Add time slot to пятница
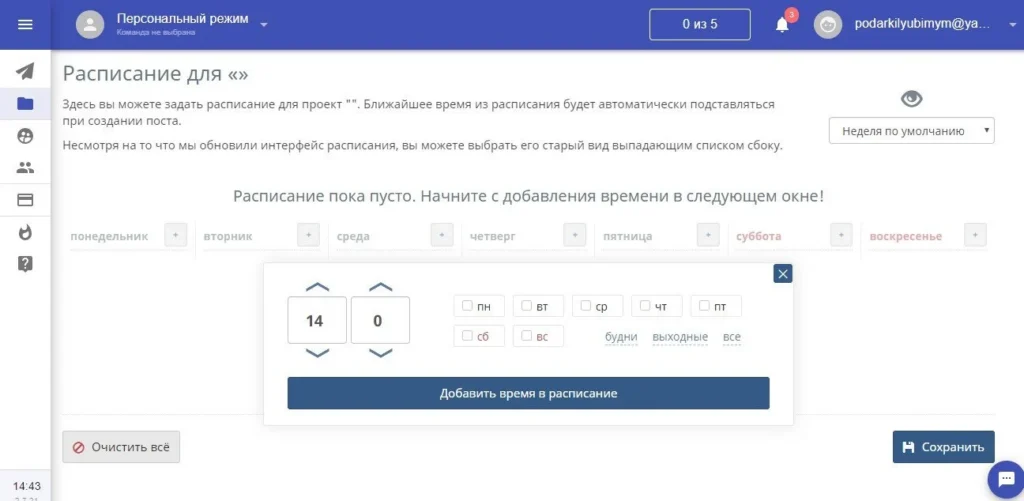The height and width of the screenshot is (501, 1024). coord(708,235)
